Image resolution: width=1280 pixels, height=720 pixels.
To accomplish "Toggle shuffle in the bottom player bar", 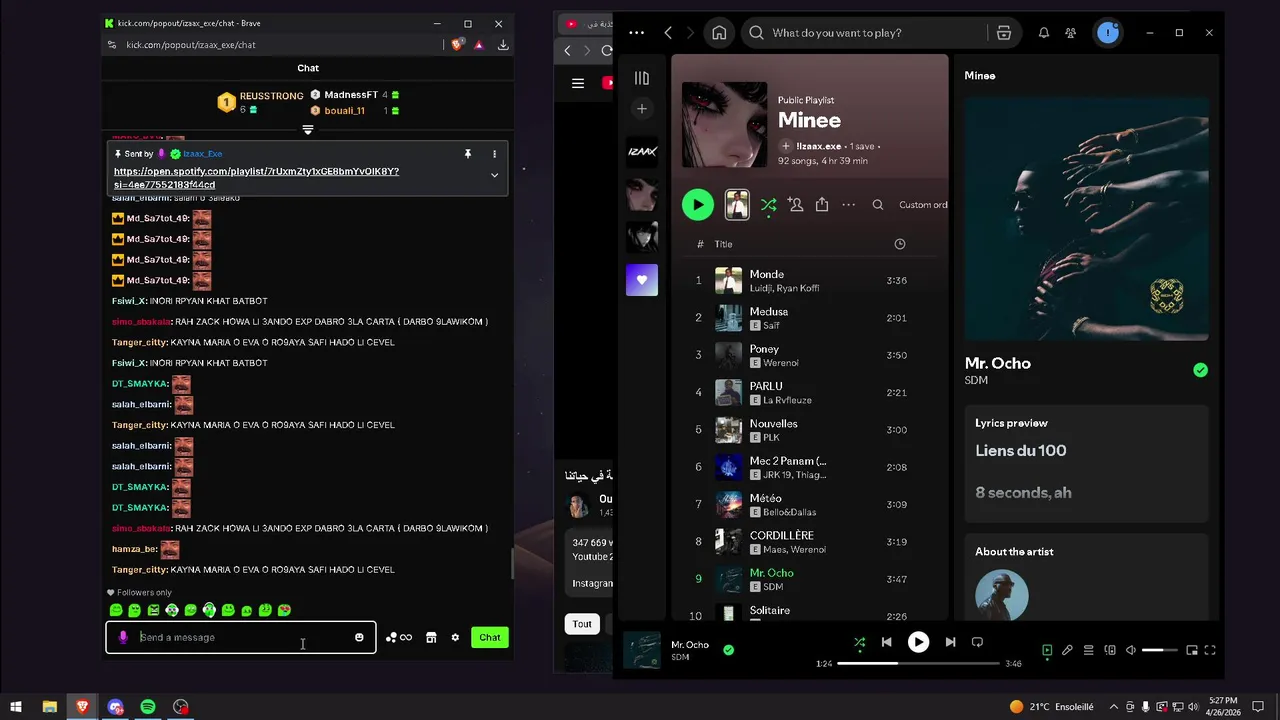I will pos(859,642).
